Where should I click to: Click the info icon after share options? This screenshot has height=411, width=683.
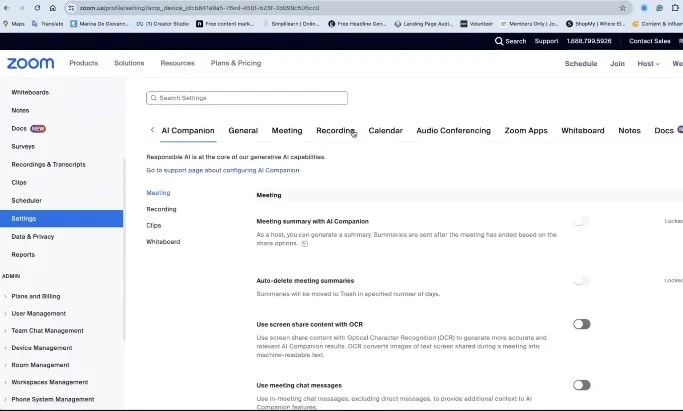click(305, 244)
